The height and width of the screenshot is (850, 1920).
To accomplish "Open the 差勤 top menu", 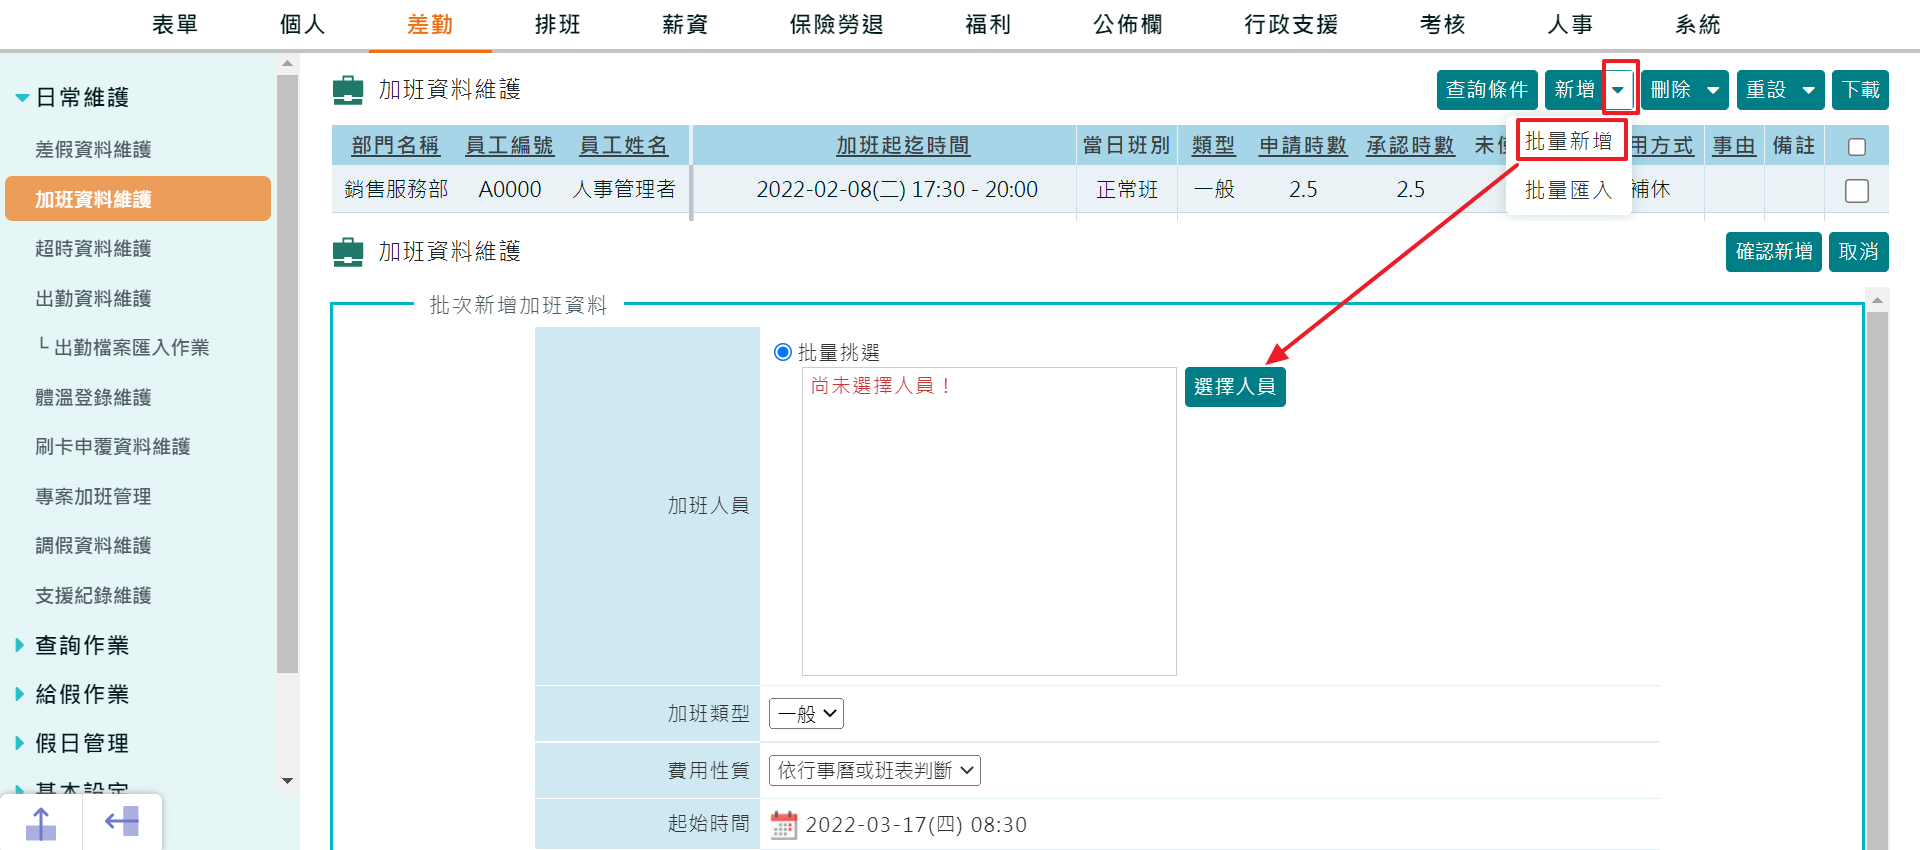I will [x=430, y=25].
